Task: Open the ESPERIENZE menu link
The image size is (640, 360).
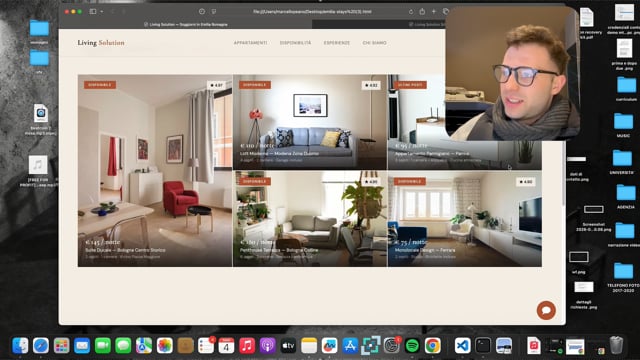Action: (x=337, y=43)
